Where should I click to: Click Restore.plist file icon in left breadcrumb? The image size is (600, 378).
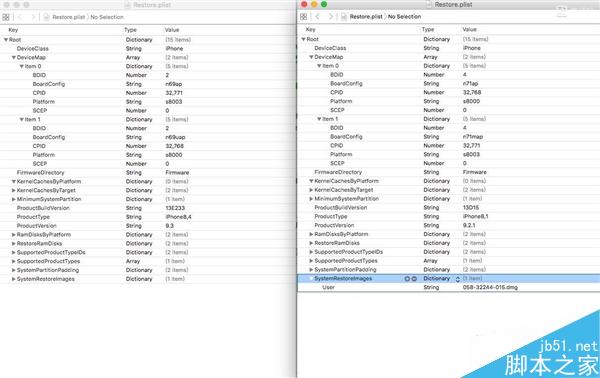tap(46, 17)
